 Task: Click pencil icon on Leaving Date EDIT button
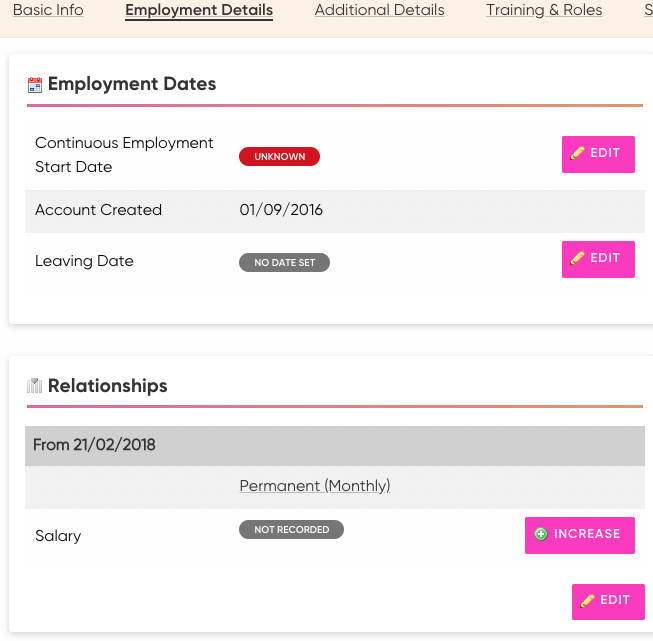(x=577, y=258)
